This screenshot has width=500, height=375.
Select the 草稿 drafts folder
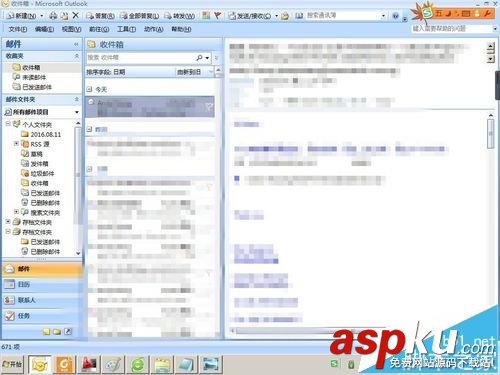pos(32,154)
